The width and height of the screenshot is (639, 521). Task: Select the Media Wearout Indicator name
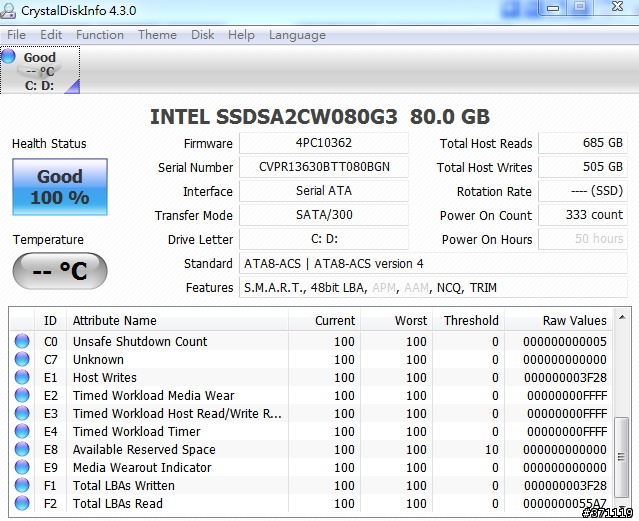[x=142, y=467]
